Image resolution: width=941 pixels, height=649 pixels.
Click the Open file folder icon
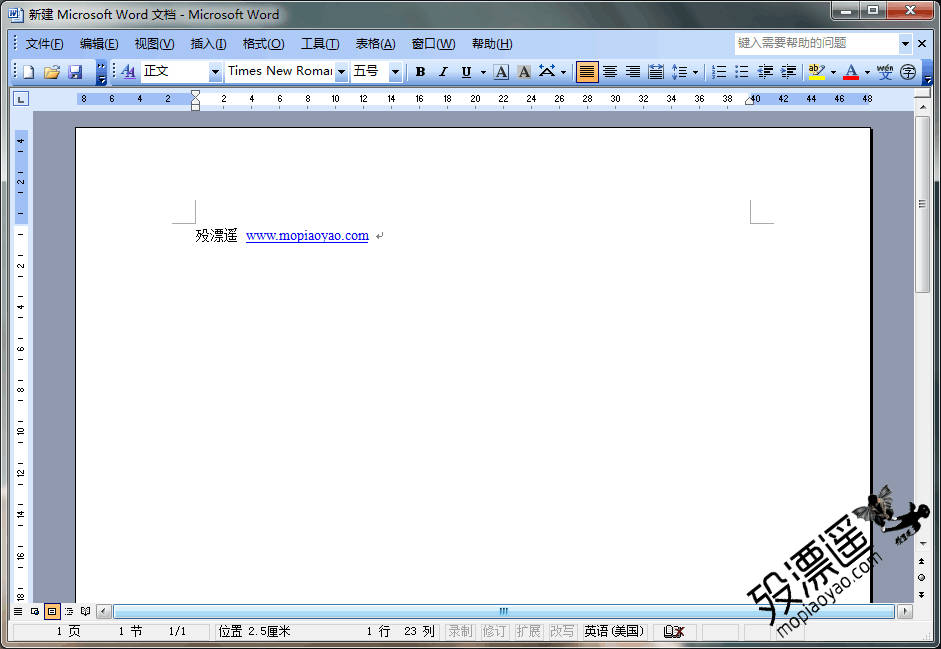click(52, 72)
